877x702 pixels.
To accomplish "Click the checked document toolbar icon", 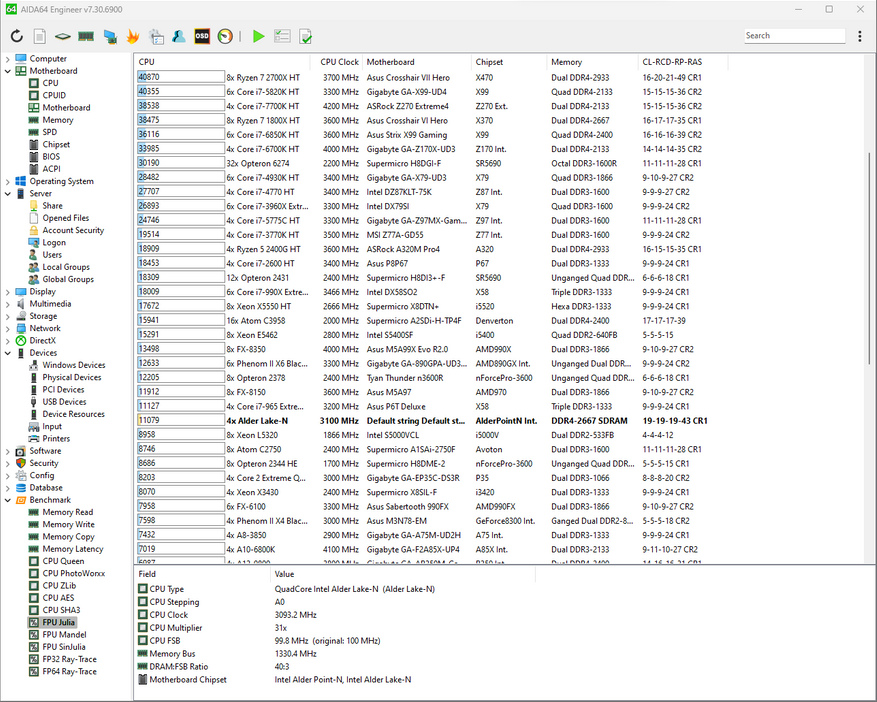I will (x=305, y=36).
